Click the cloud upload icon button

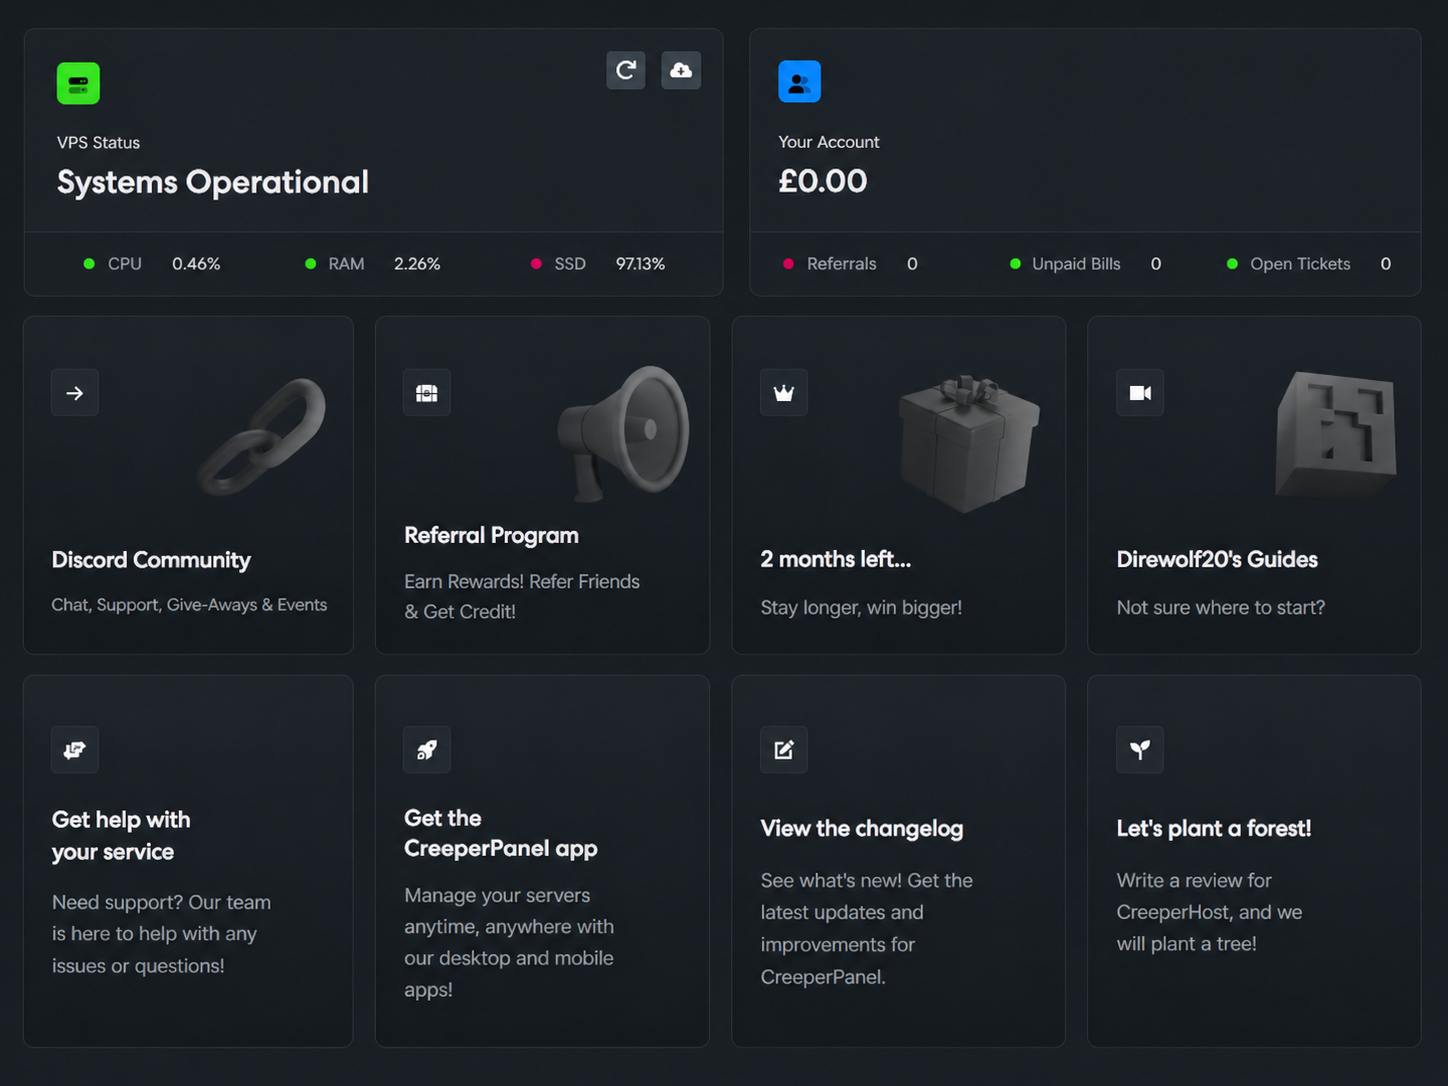click(681, 70)
